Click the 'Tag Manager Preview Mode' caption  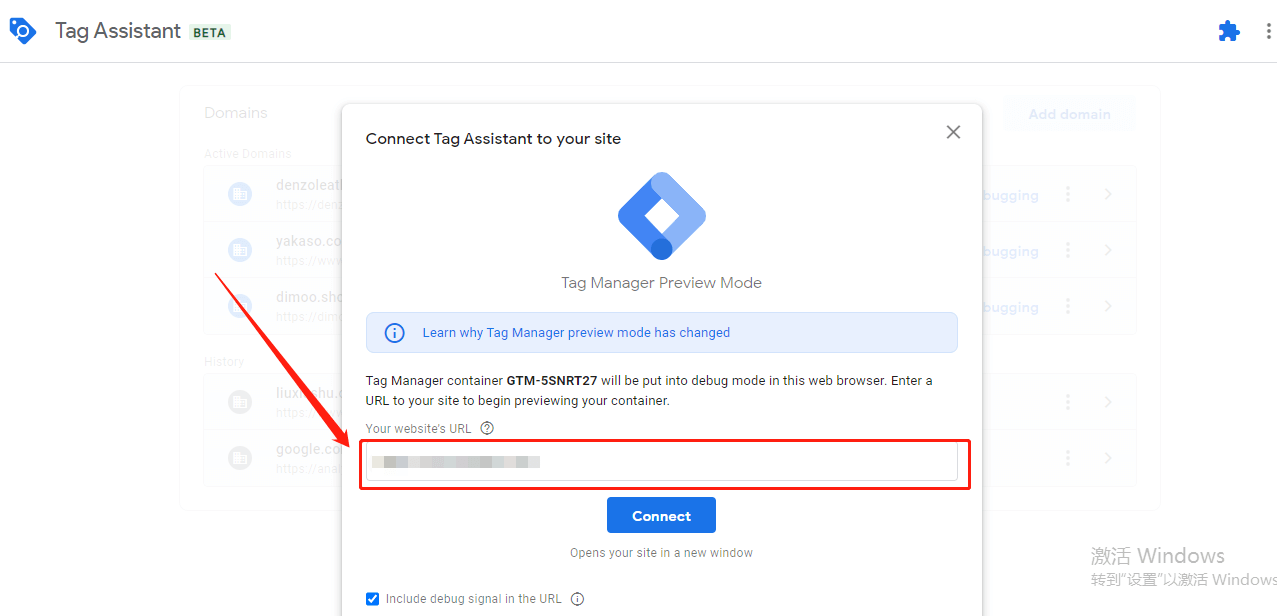(661, 283)
